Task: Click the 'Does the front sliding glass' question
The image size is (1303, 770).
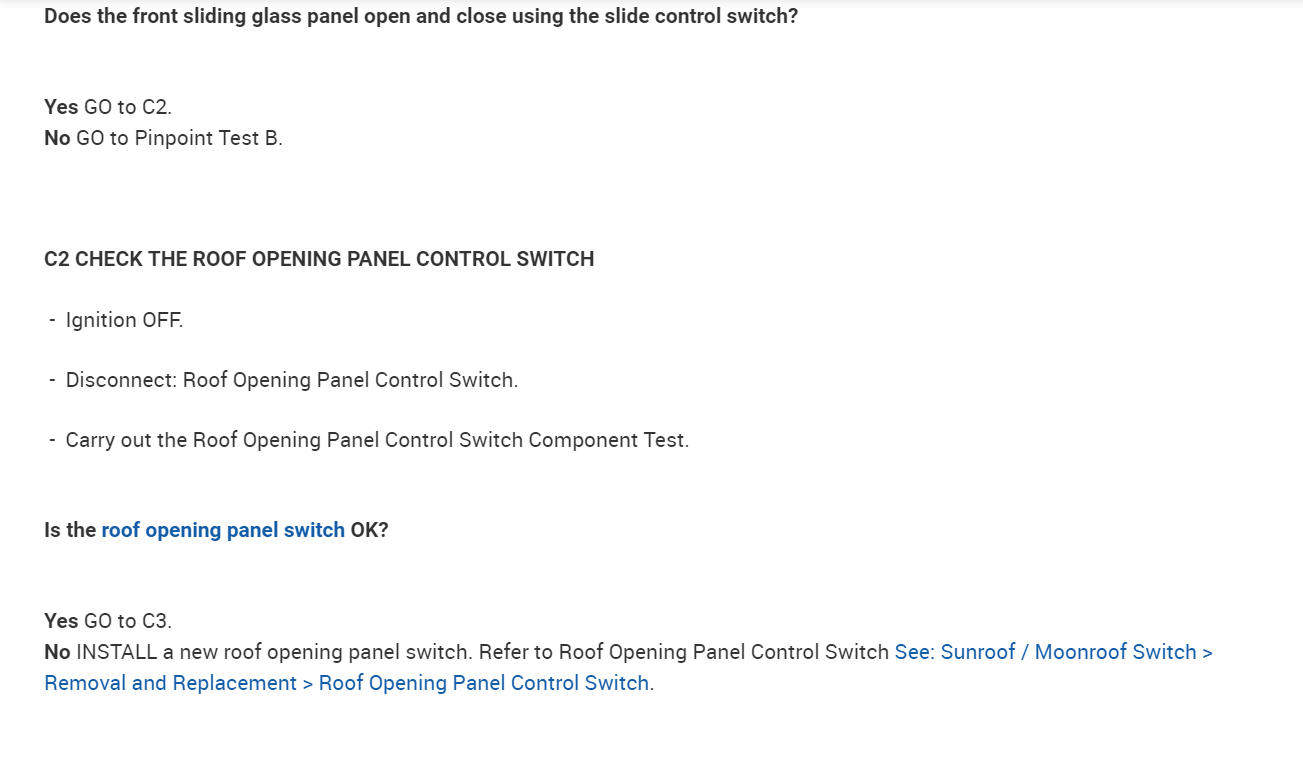Action: coord(421,17)
